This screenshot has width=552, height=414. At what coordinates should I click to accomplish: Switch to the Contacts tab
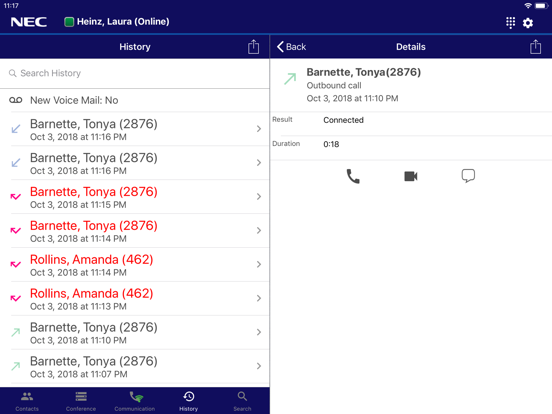coord(27,401)
